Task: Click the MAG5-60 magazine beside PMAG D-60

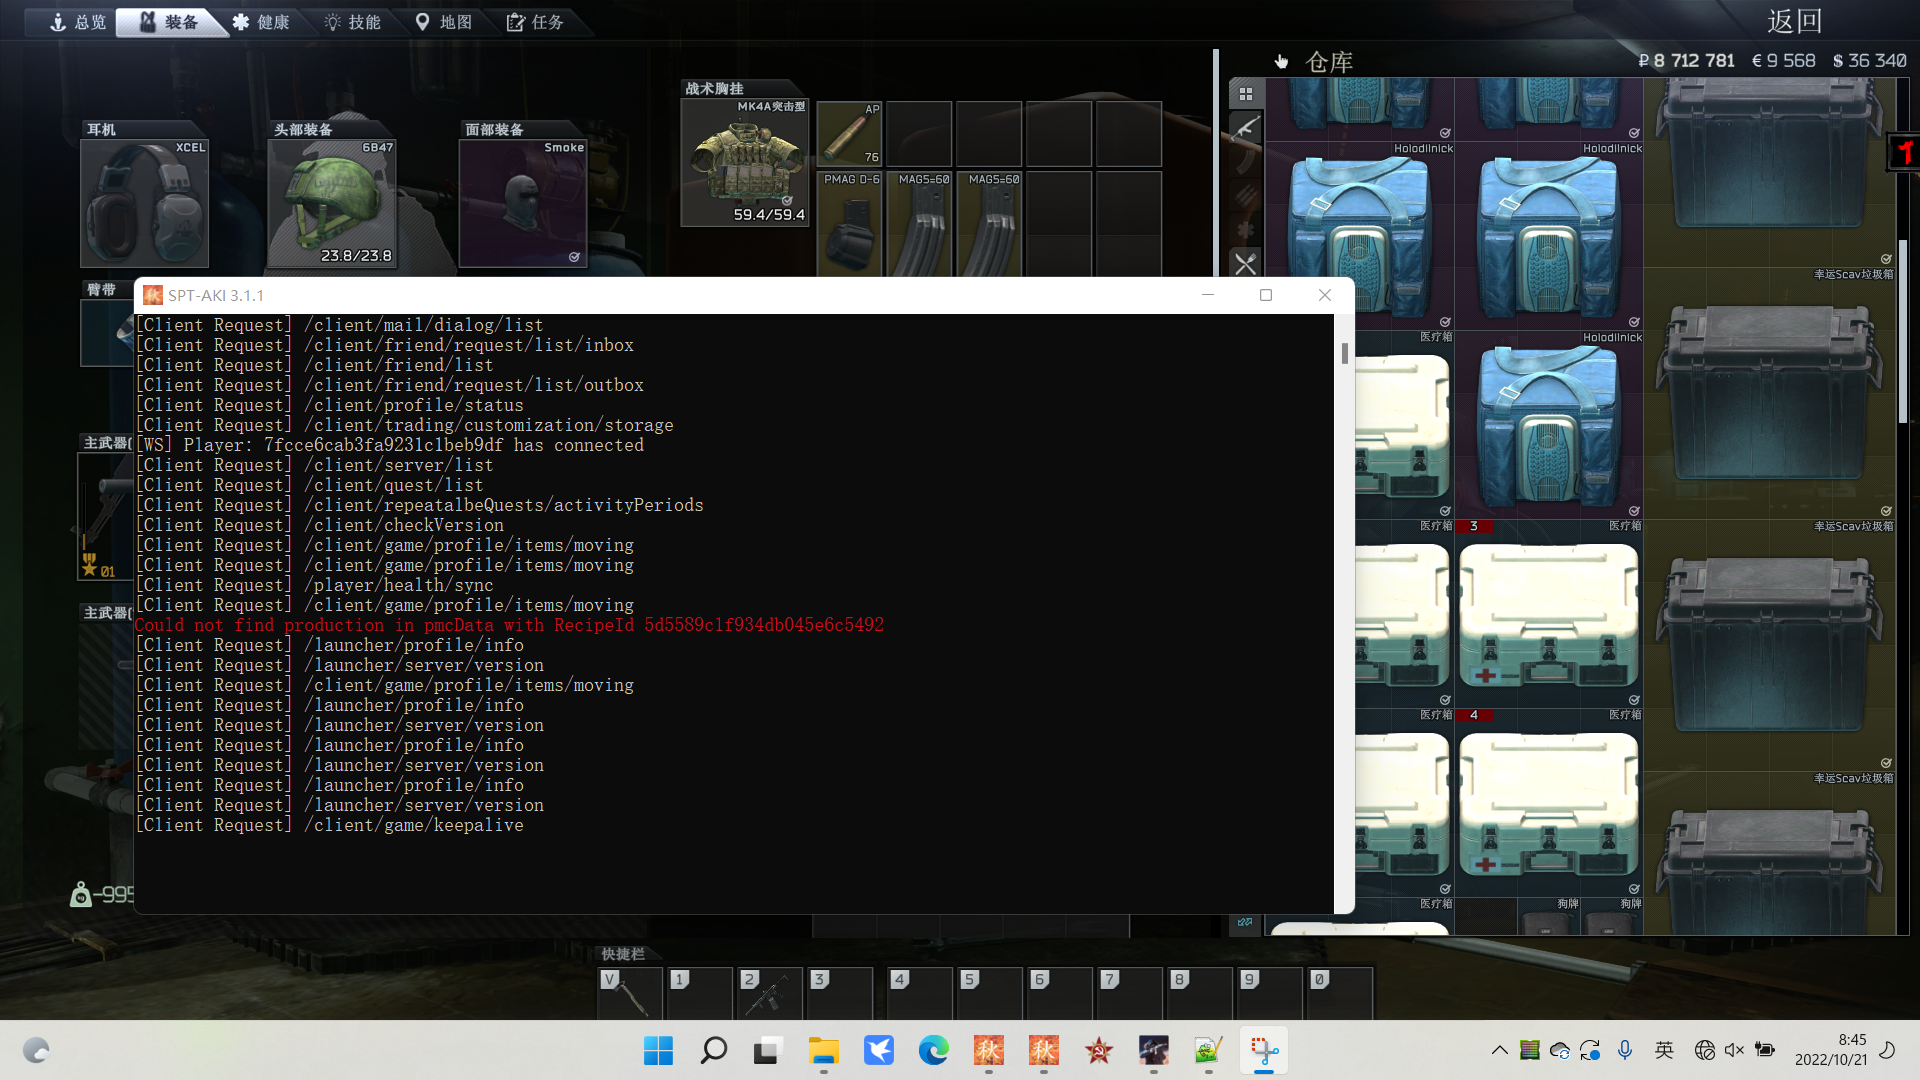Action: (919, 222)
